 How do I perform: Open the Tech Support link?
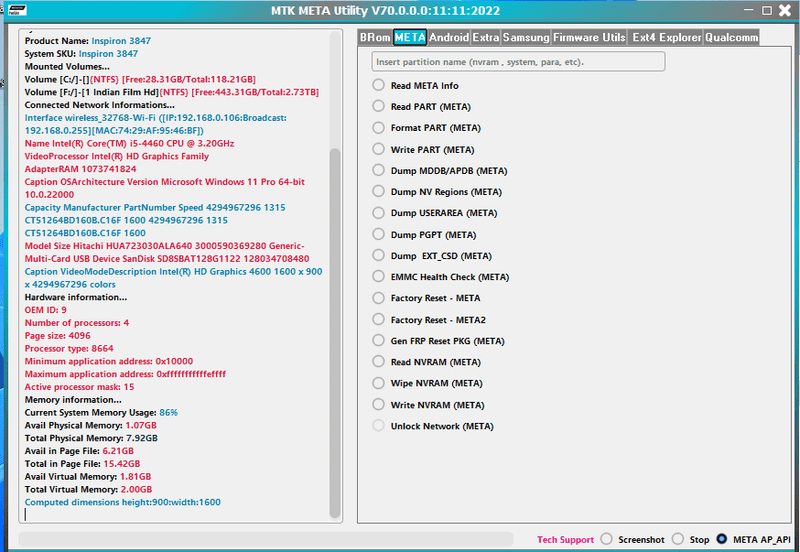click(x=565, y=539)
